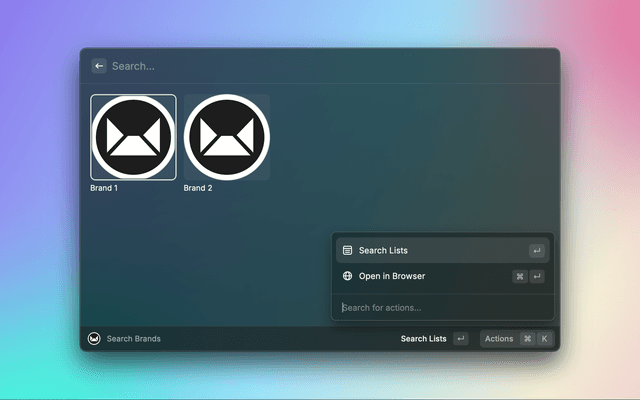Select the Brand 1 envelope thumbnail

[133, 137]
